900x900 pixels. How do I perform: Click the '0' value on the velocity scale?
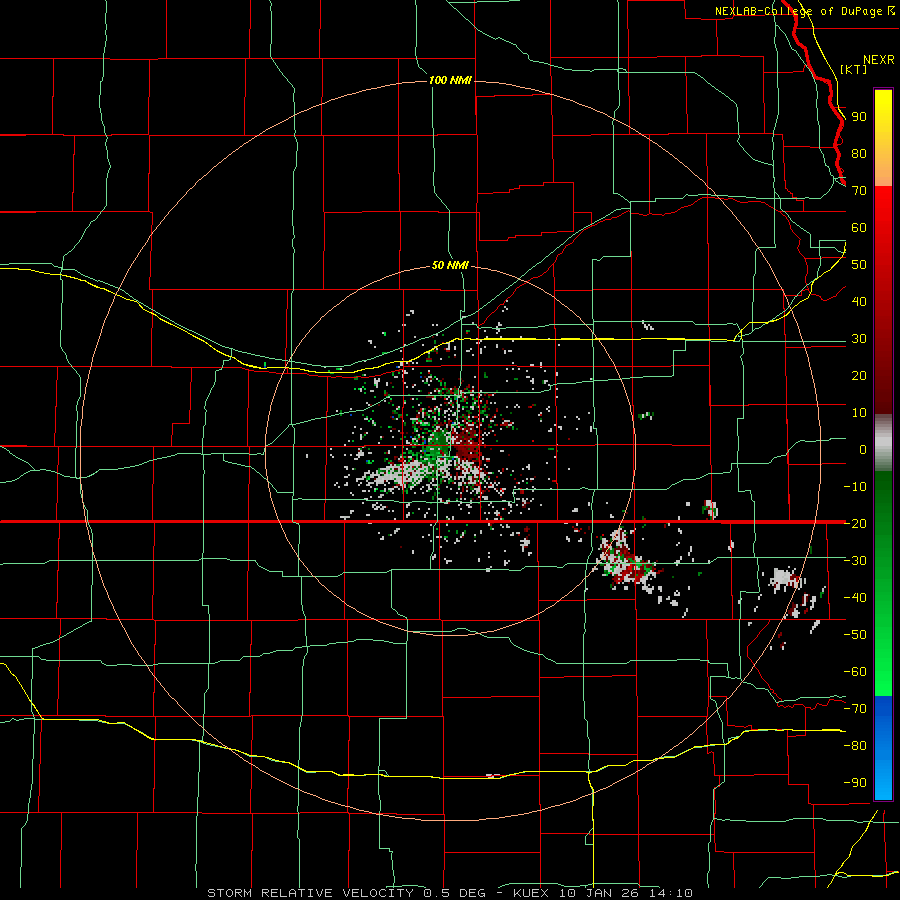pyautogui.click(x=863, y=449)
